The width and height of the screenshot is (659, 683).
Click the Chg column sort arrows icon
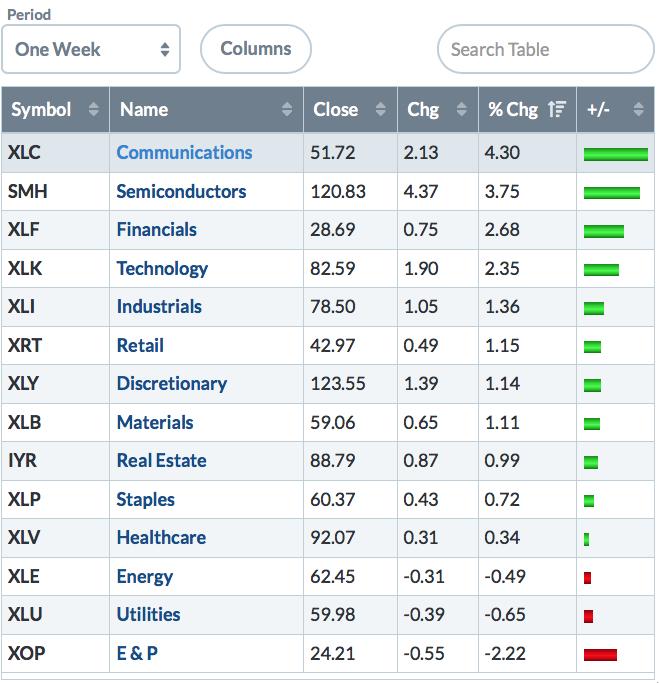coord(460,110)
